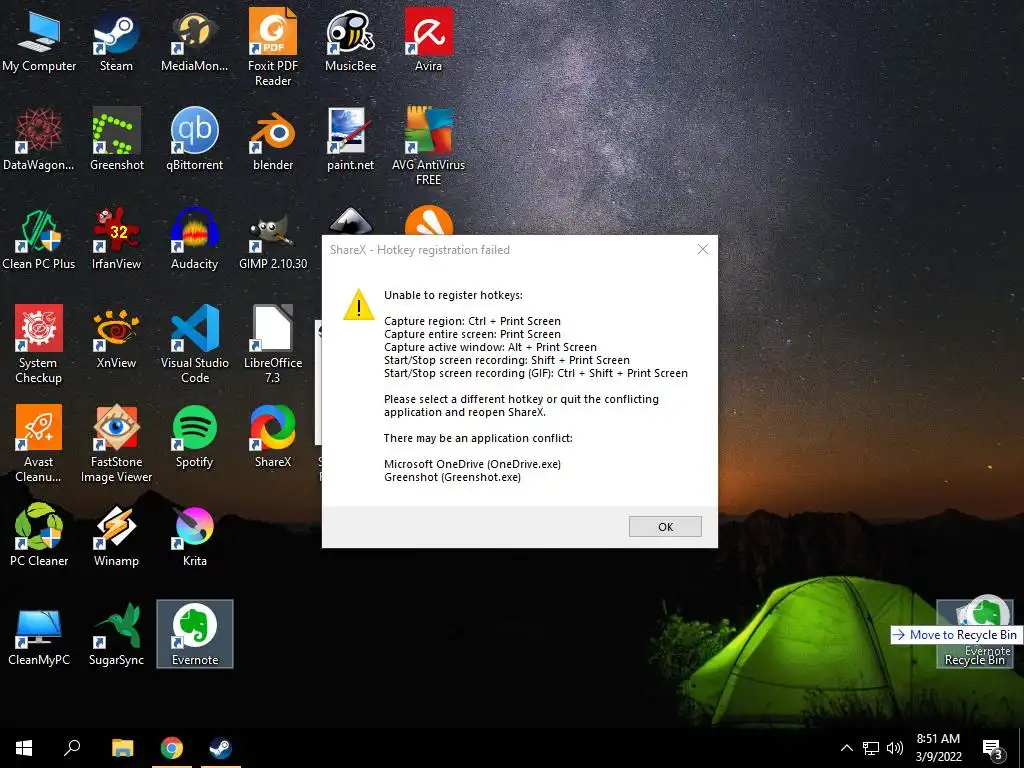Select the paint.net desktop shortcut

(x=351, y=140)
